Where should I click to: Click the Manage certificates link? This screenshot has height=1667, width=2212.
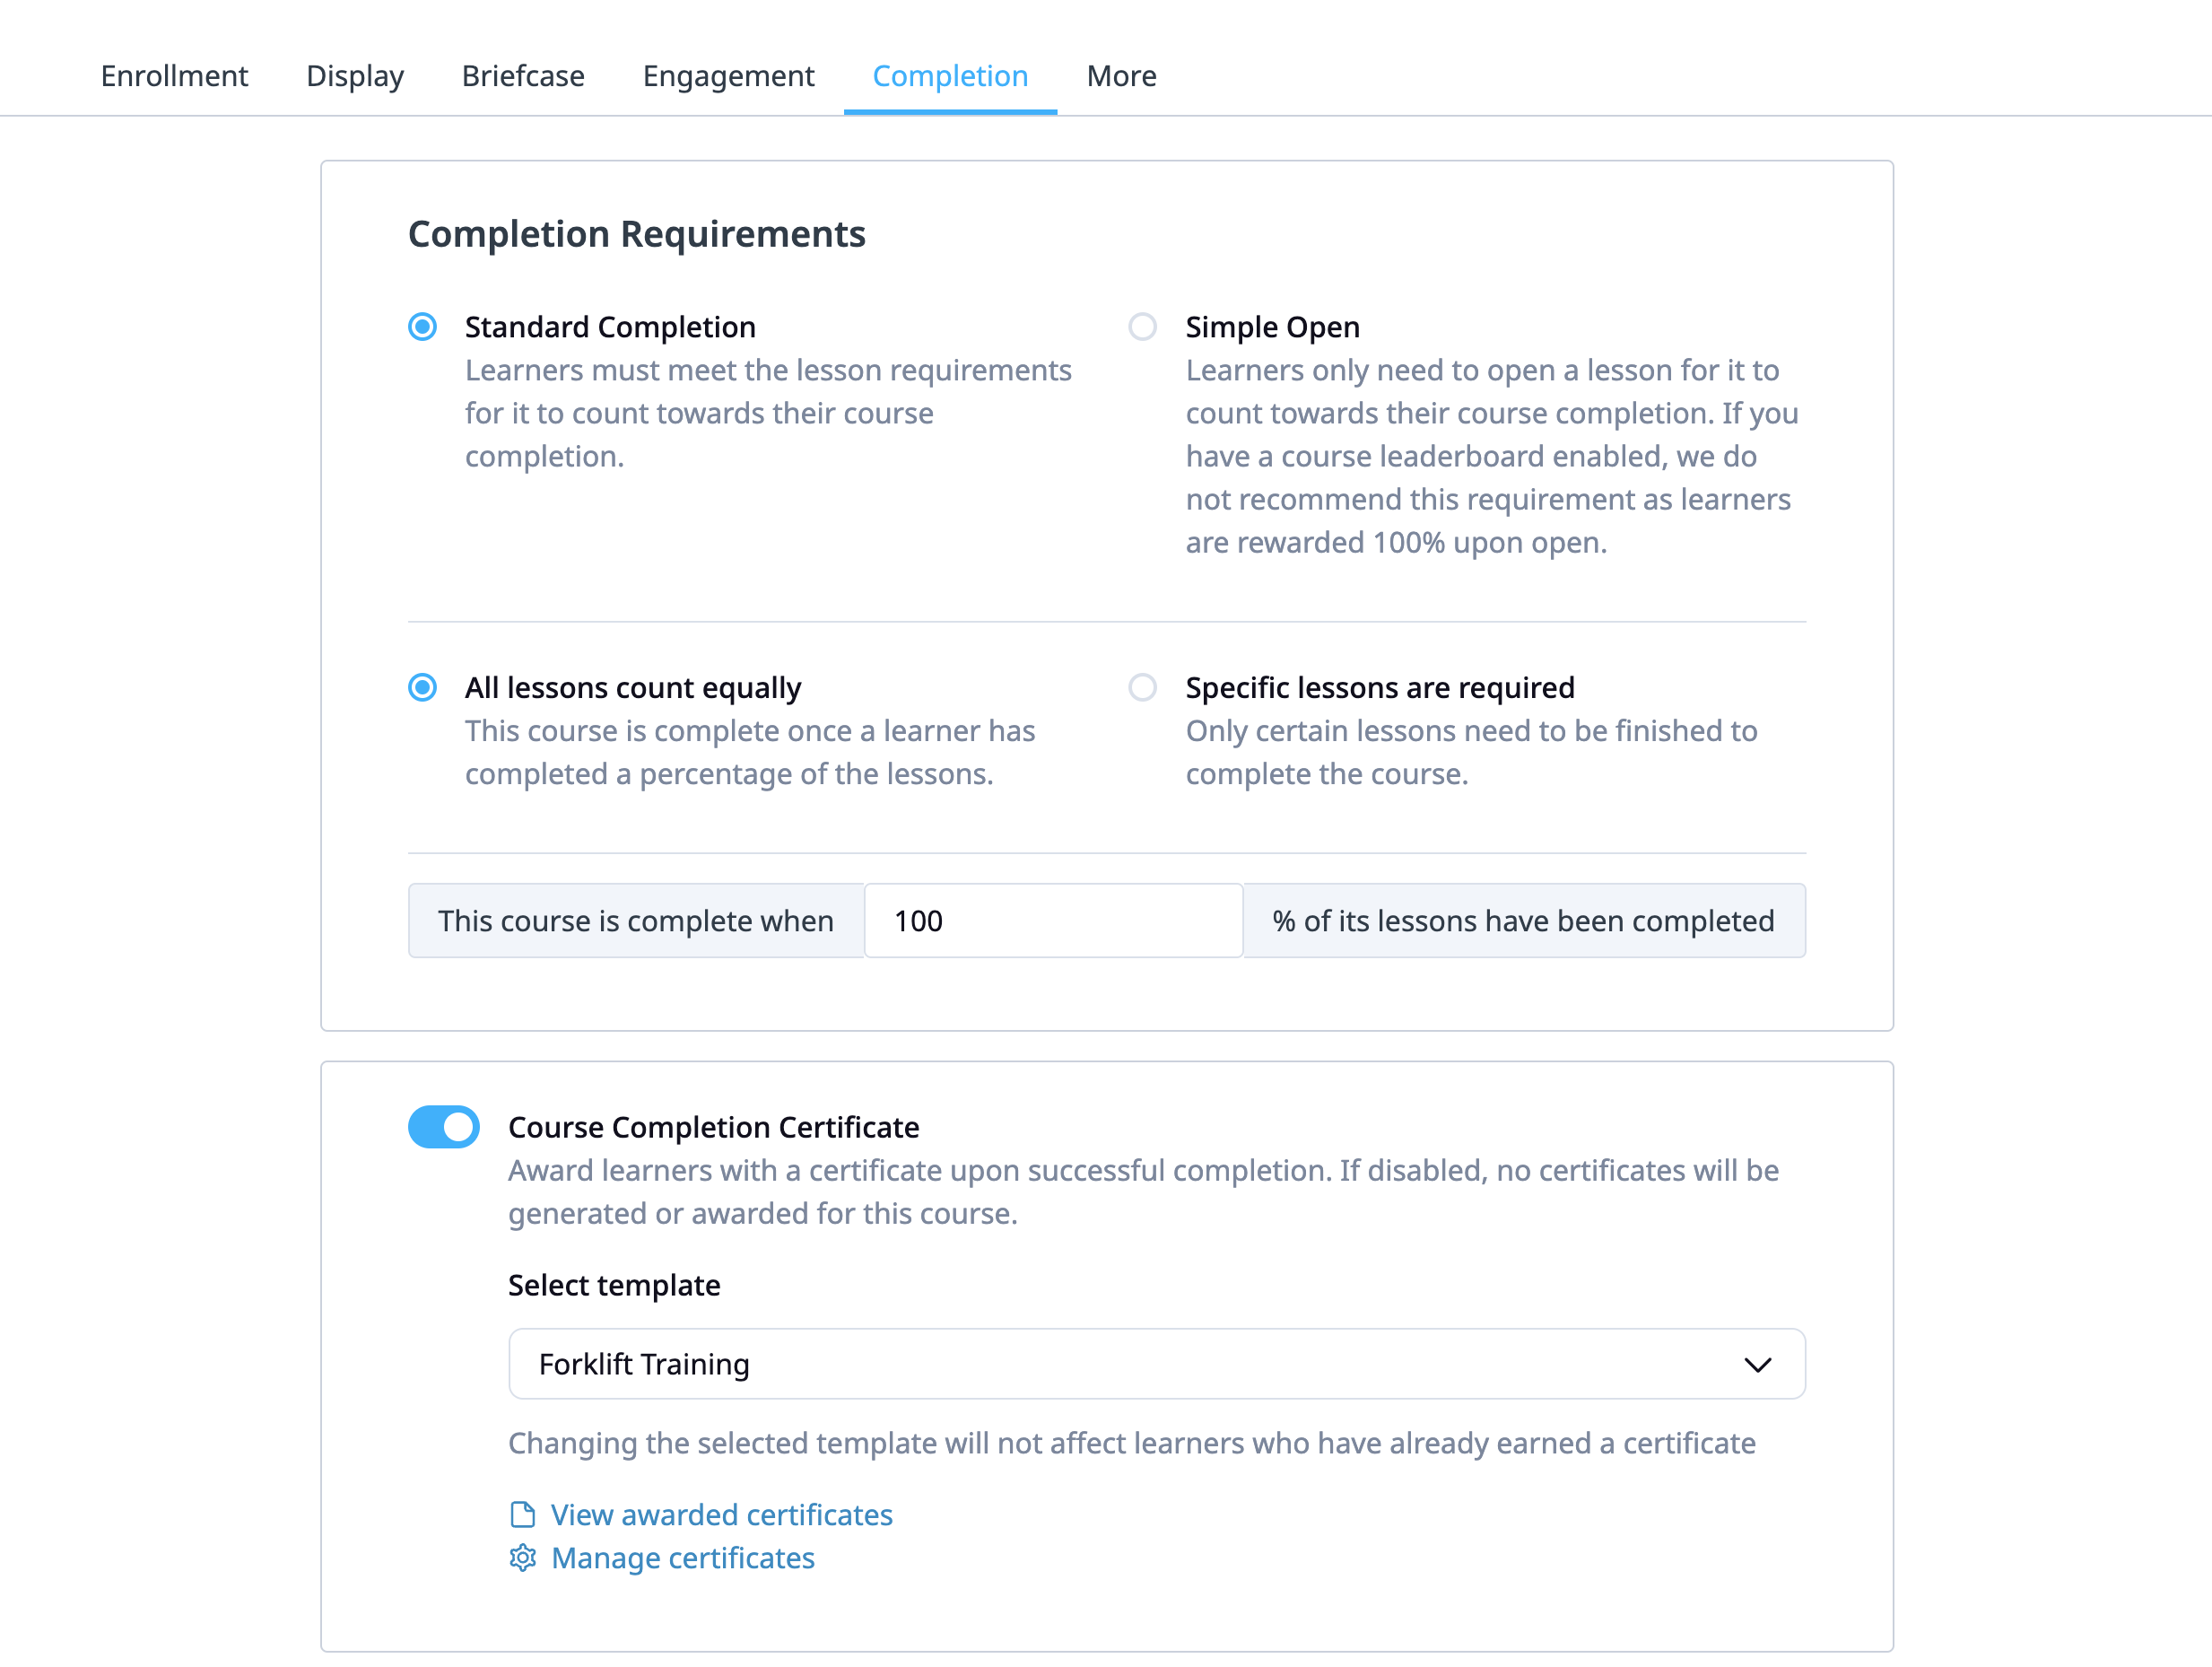click(x=682, y=1558)
